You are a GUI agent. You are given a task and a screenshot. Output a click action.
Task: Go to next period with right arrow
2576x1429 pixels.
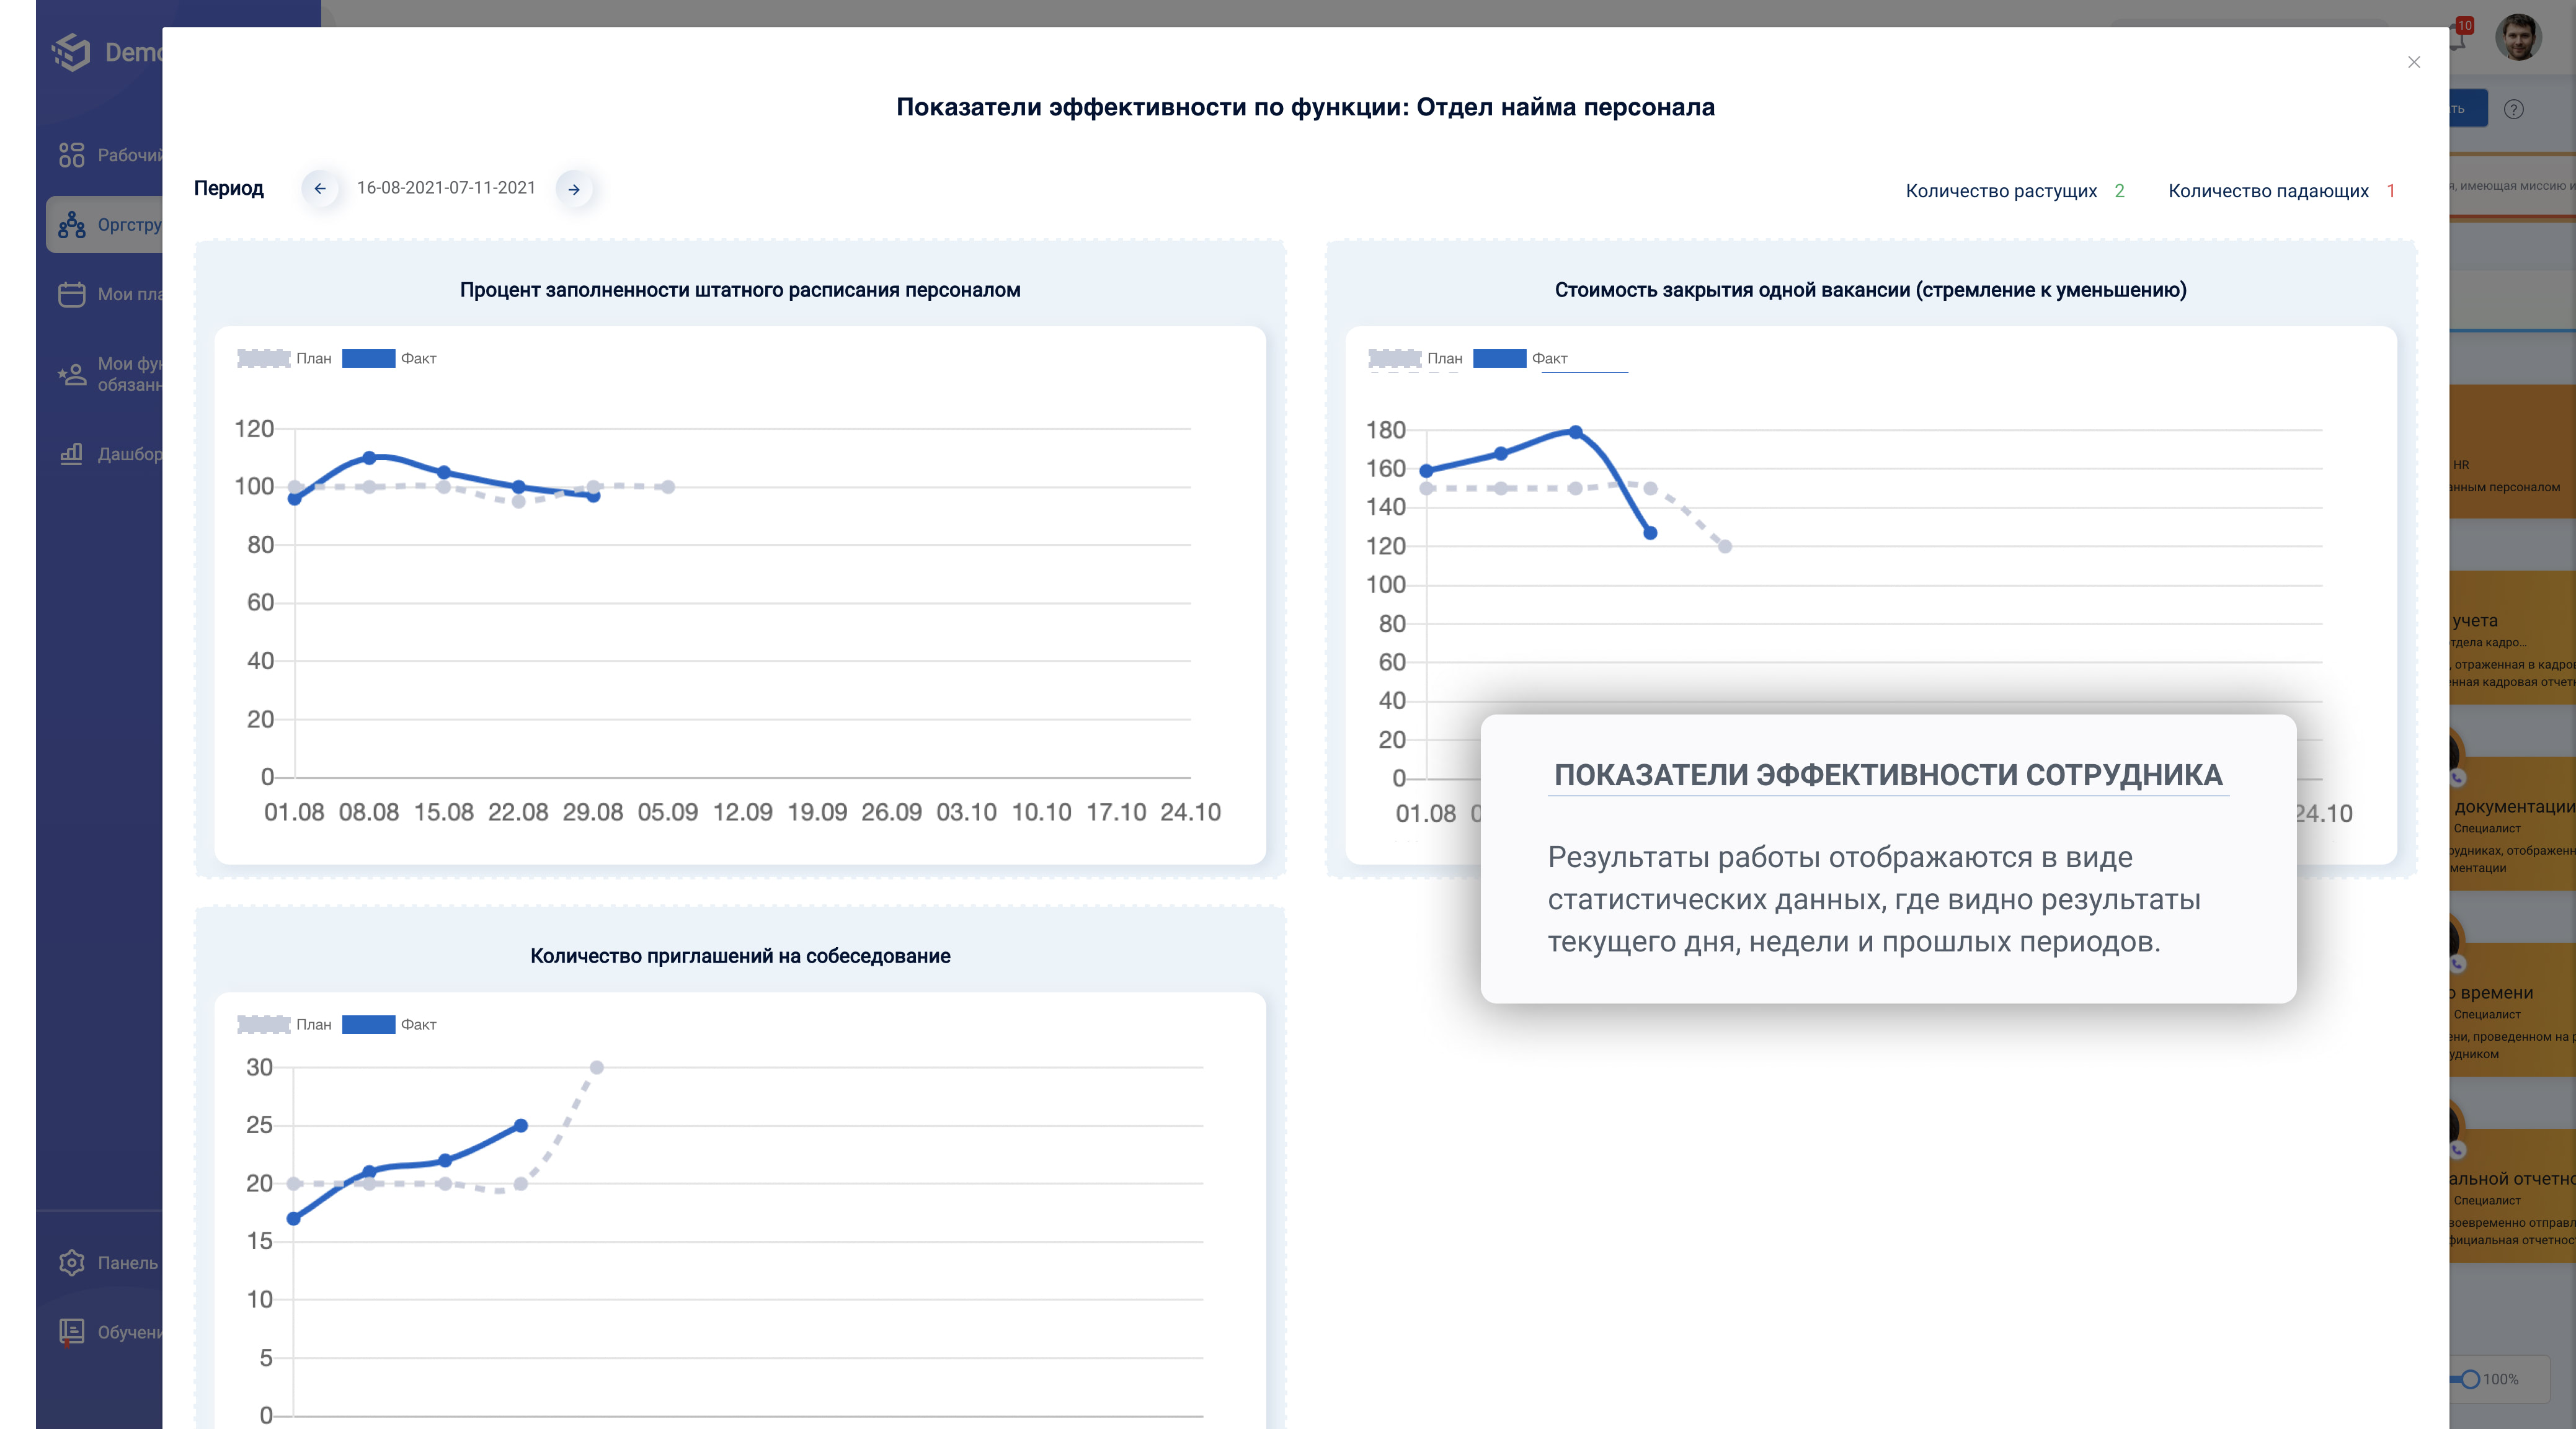click(x=574, y=189)
